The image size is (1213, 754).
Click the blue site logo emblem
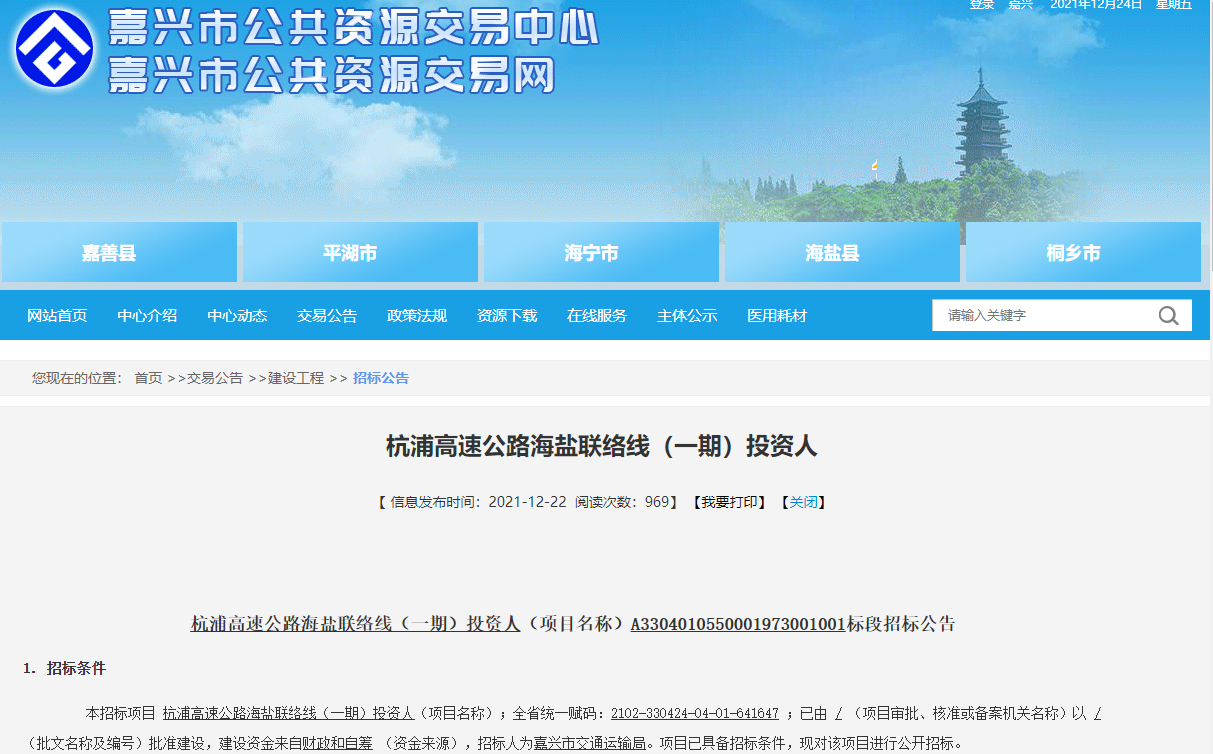(54, 48)
